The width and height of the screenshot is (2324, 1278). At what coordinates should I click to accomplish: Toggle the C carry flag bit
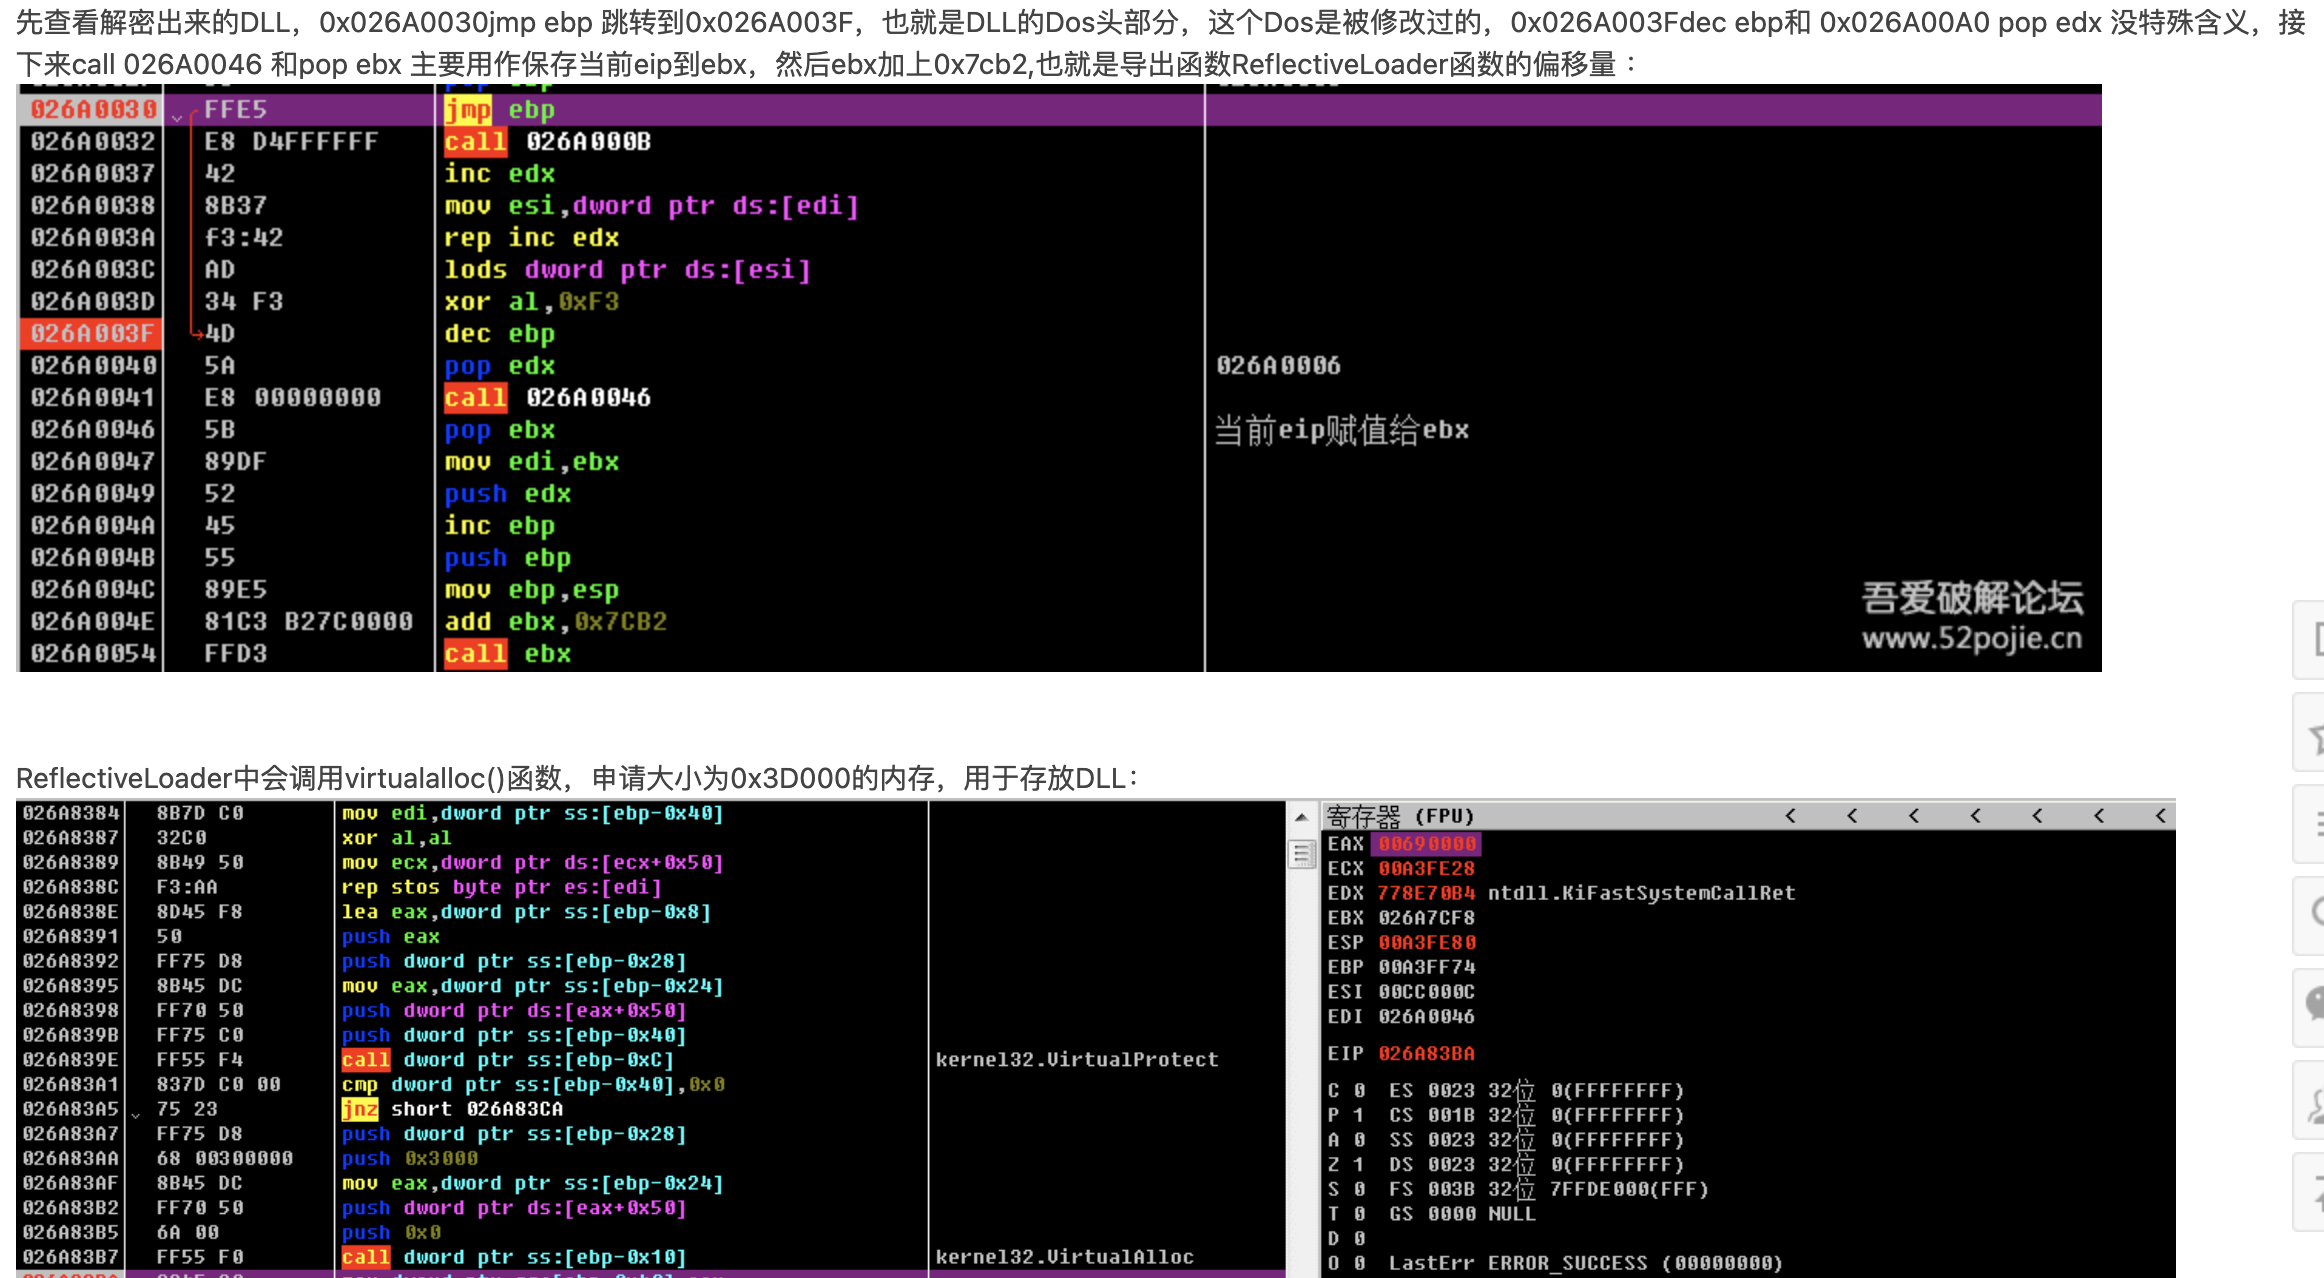[x=1358, y=1089]
